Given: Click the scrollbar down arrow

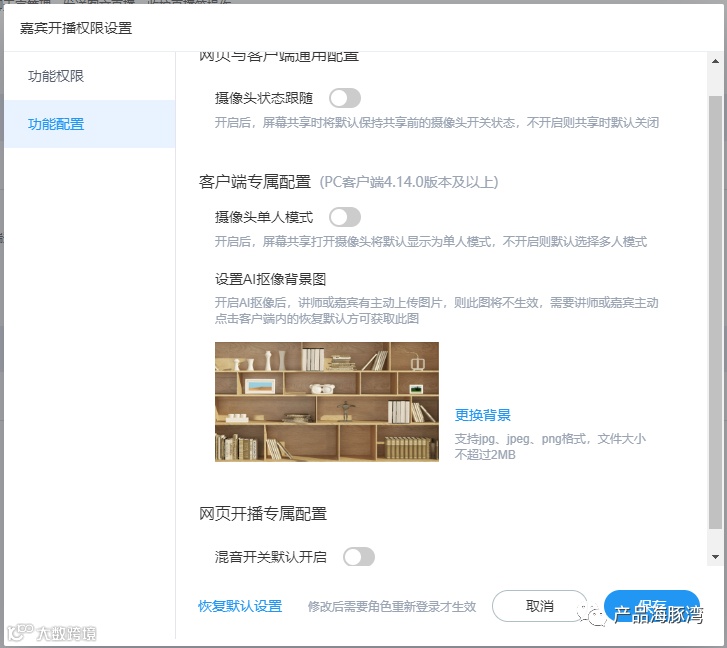Looking at the screenshot, I should pos(715,557).
